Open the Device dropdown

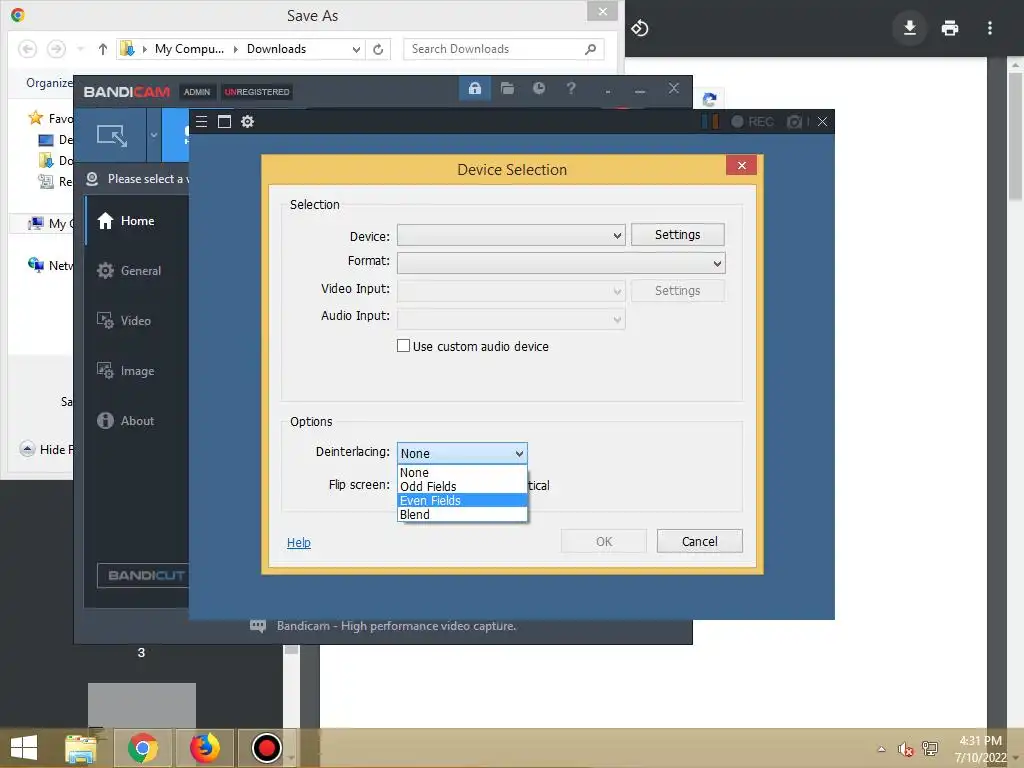coord(511,235)
